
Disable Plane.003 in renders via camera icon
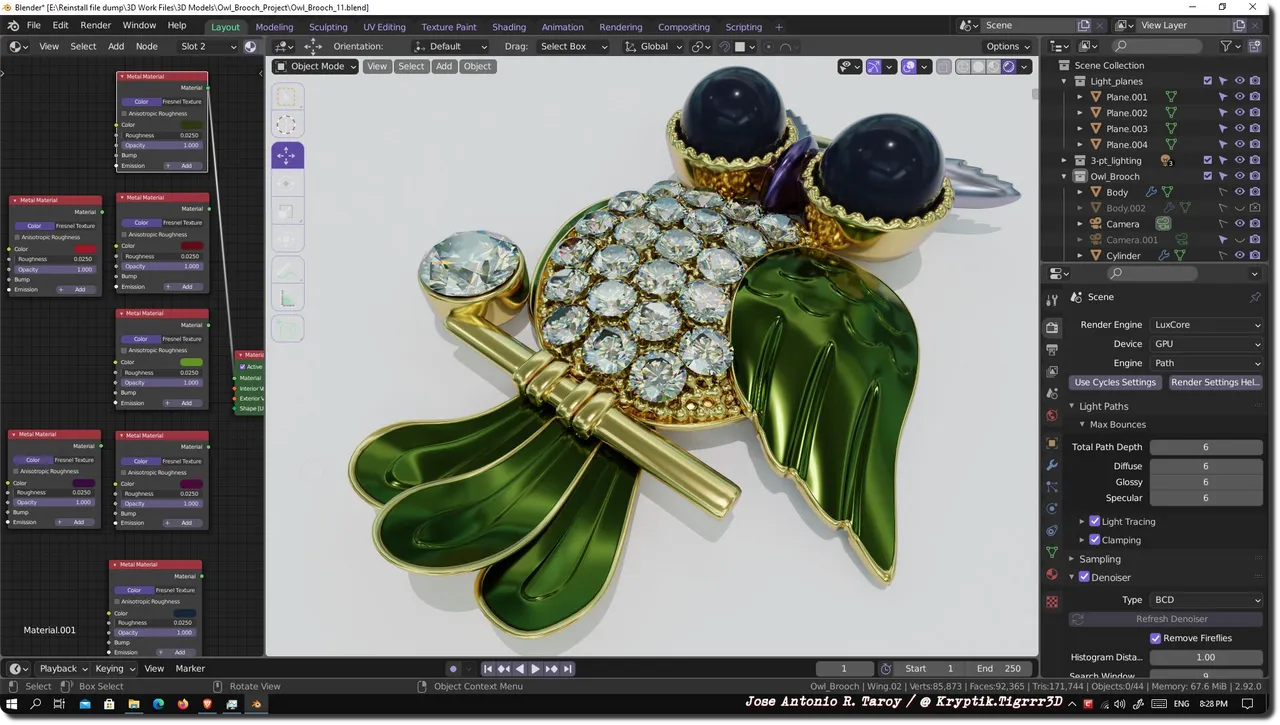pos(1255,129)
